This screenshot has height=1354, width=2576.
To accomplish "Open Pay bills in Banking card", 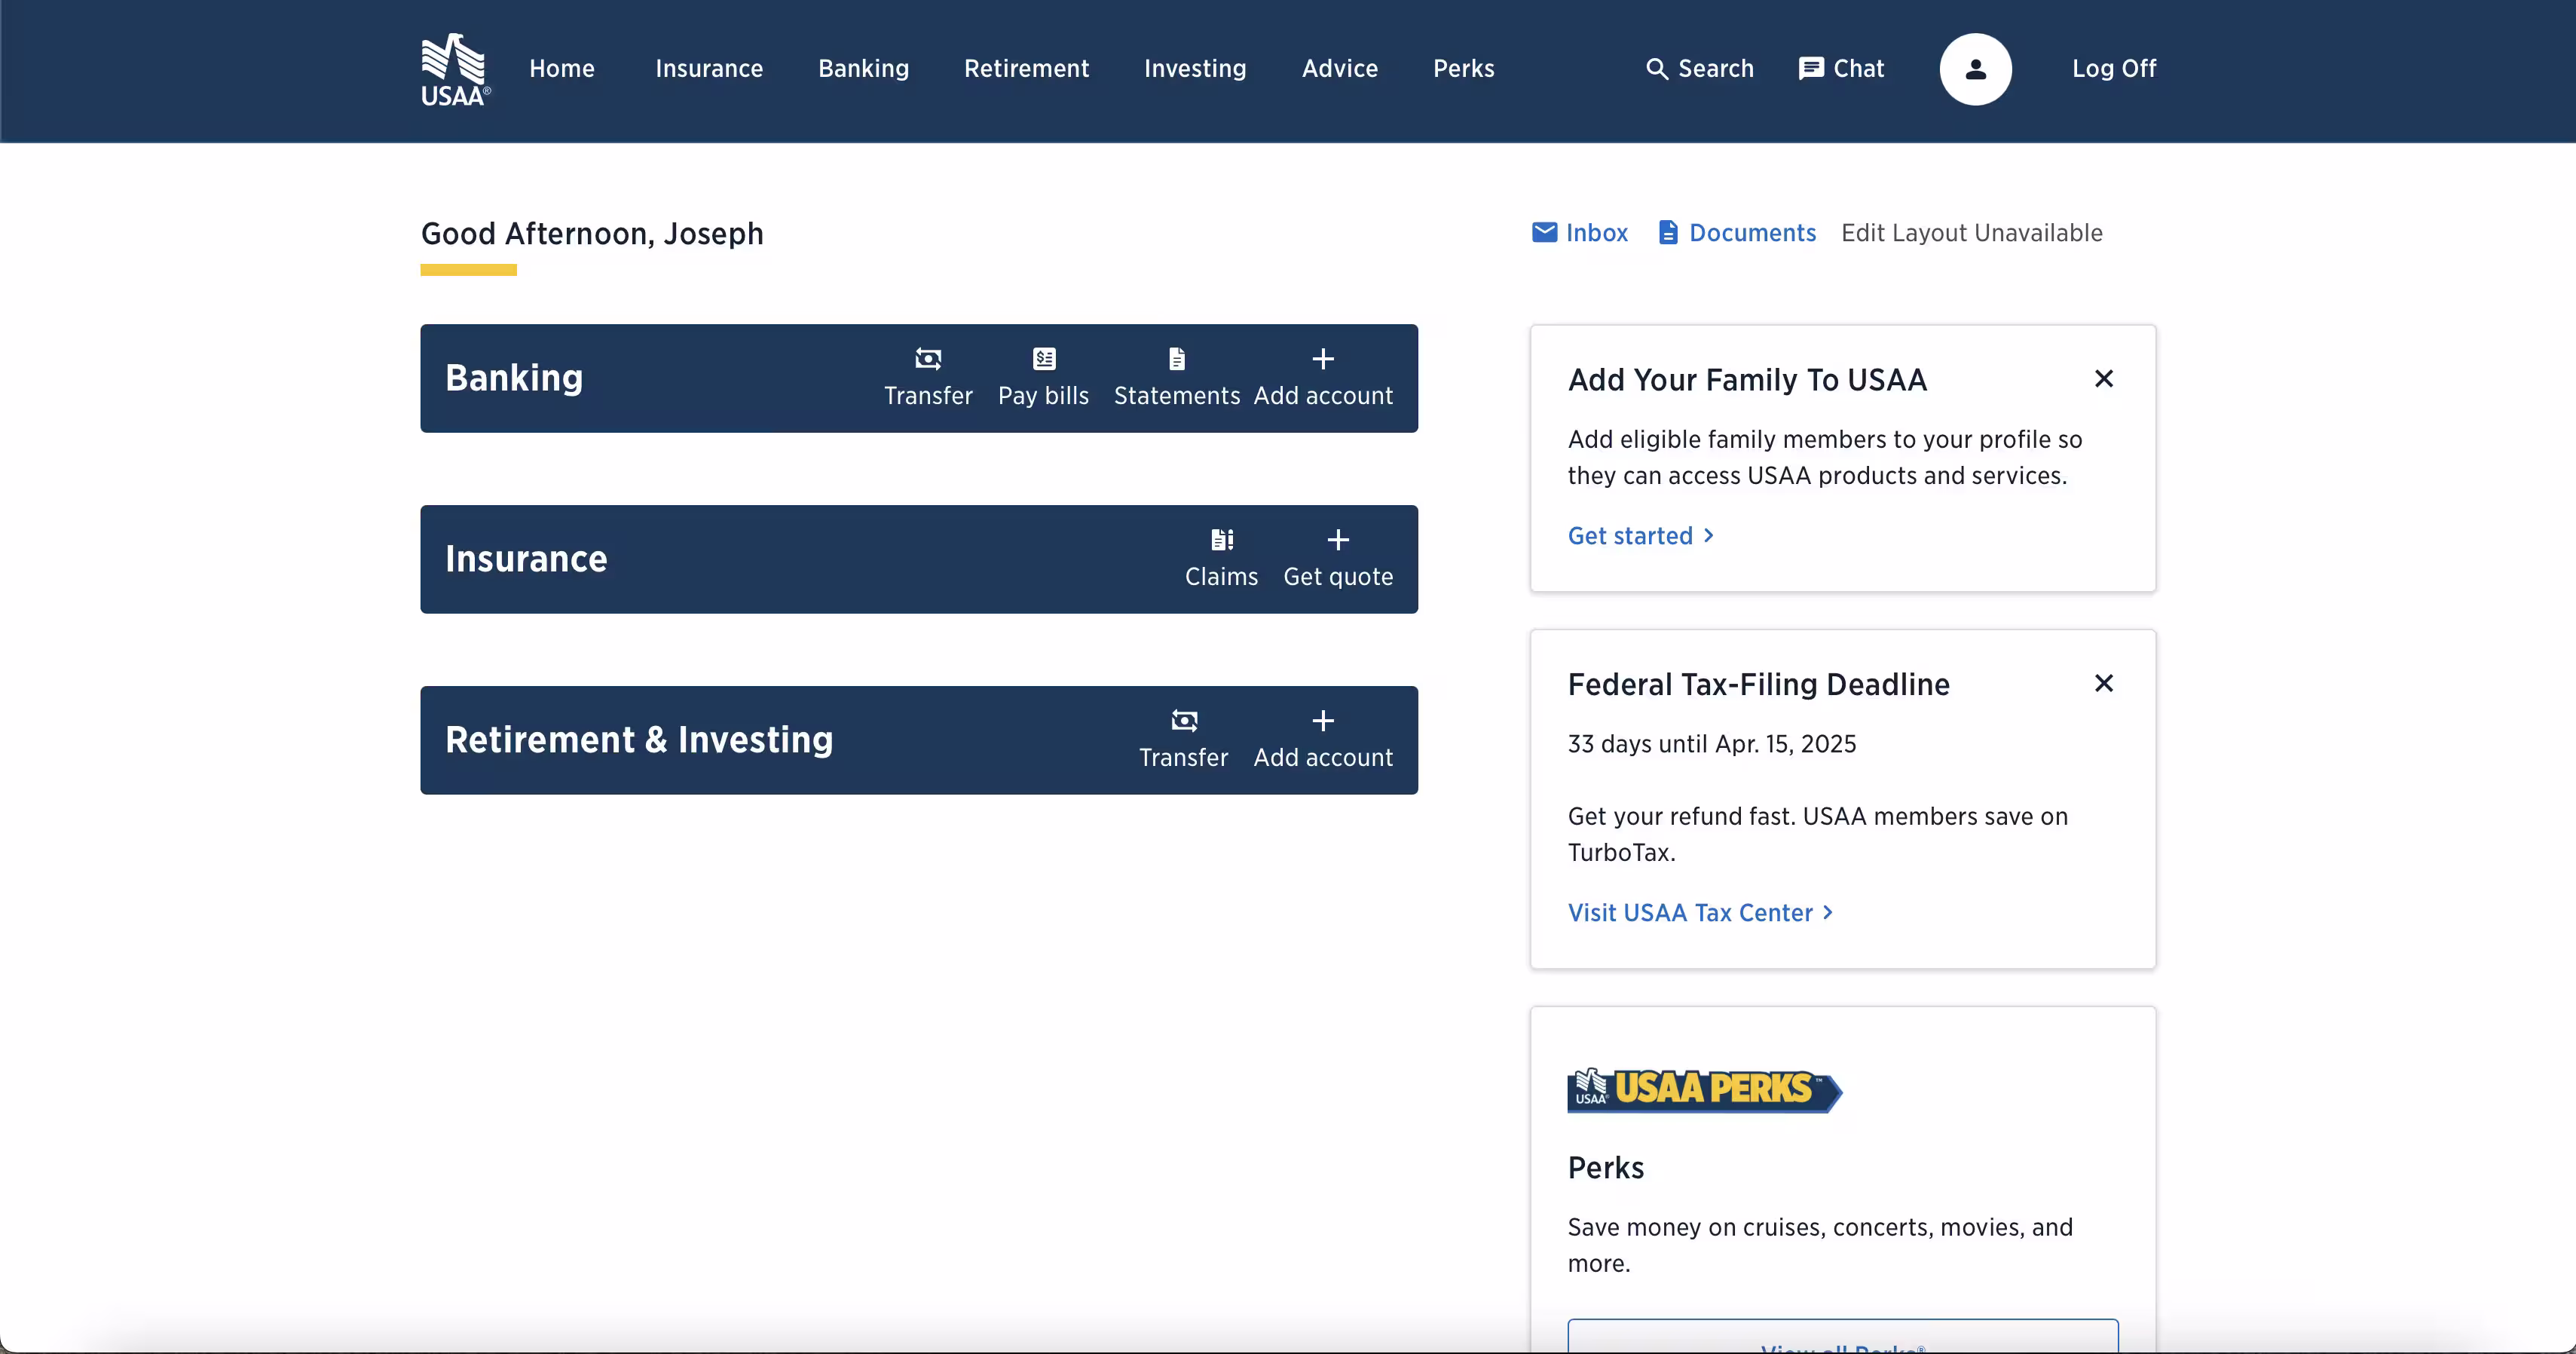I will click(1043, 378).
